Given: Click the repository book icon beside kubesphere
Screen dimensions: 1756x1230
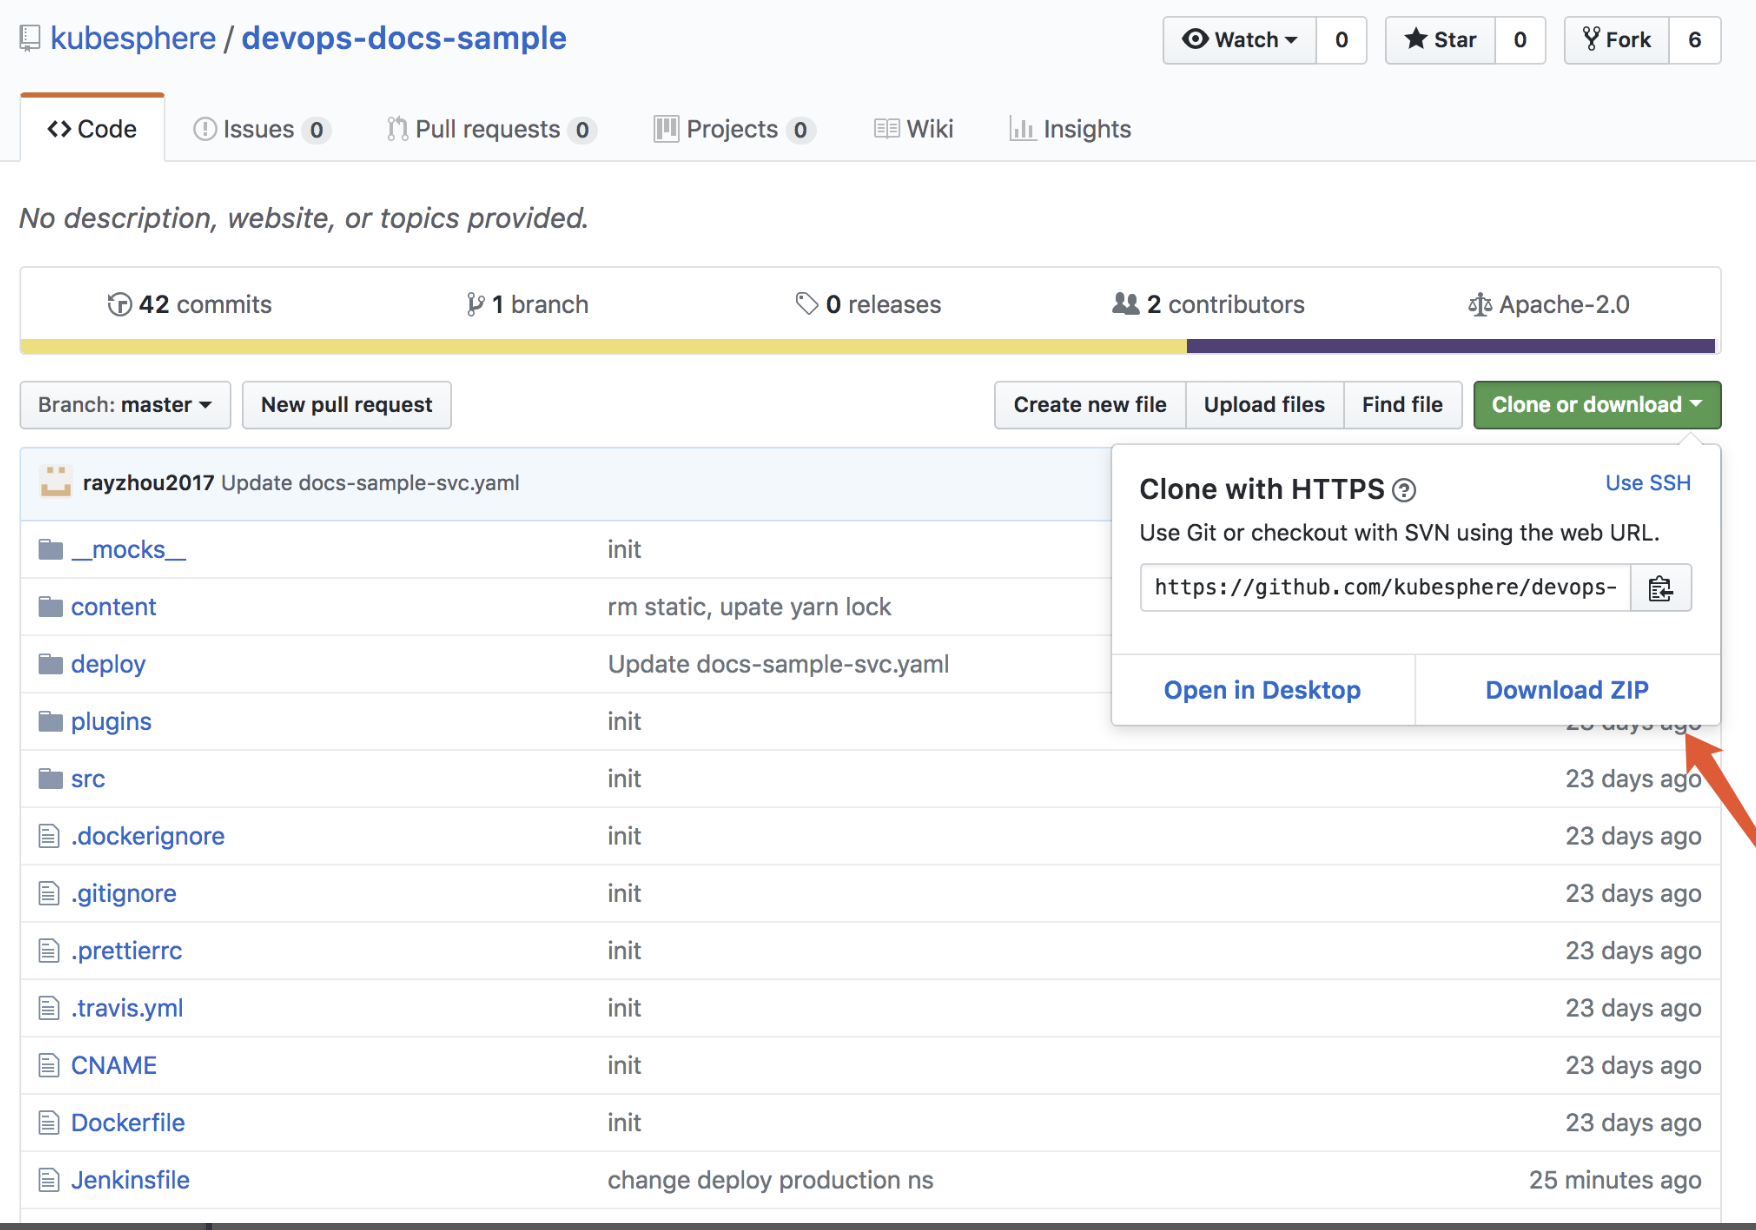Looking at the screenshot, I should click(30, 39).
